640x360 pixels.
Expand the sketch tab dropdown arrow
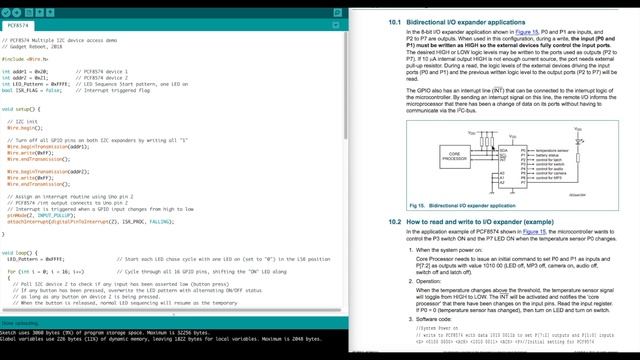click(x=336, y=25)
